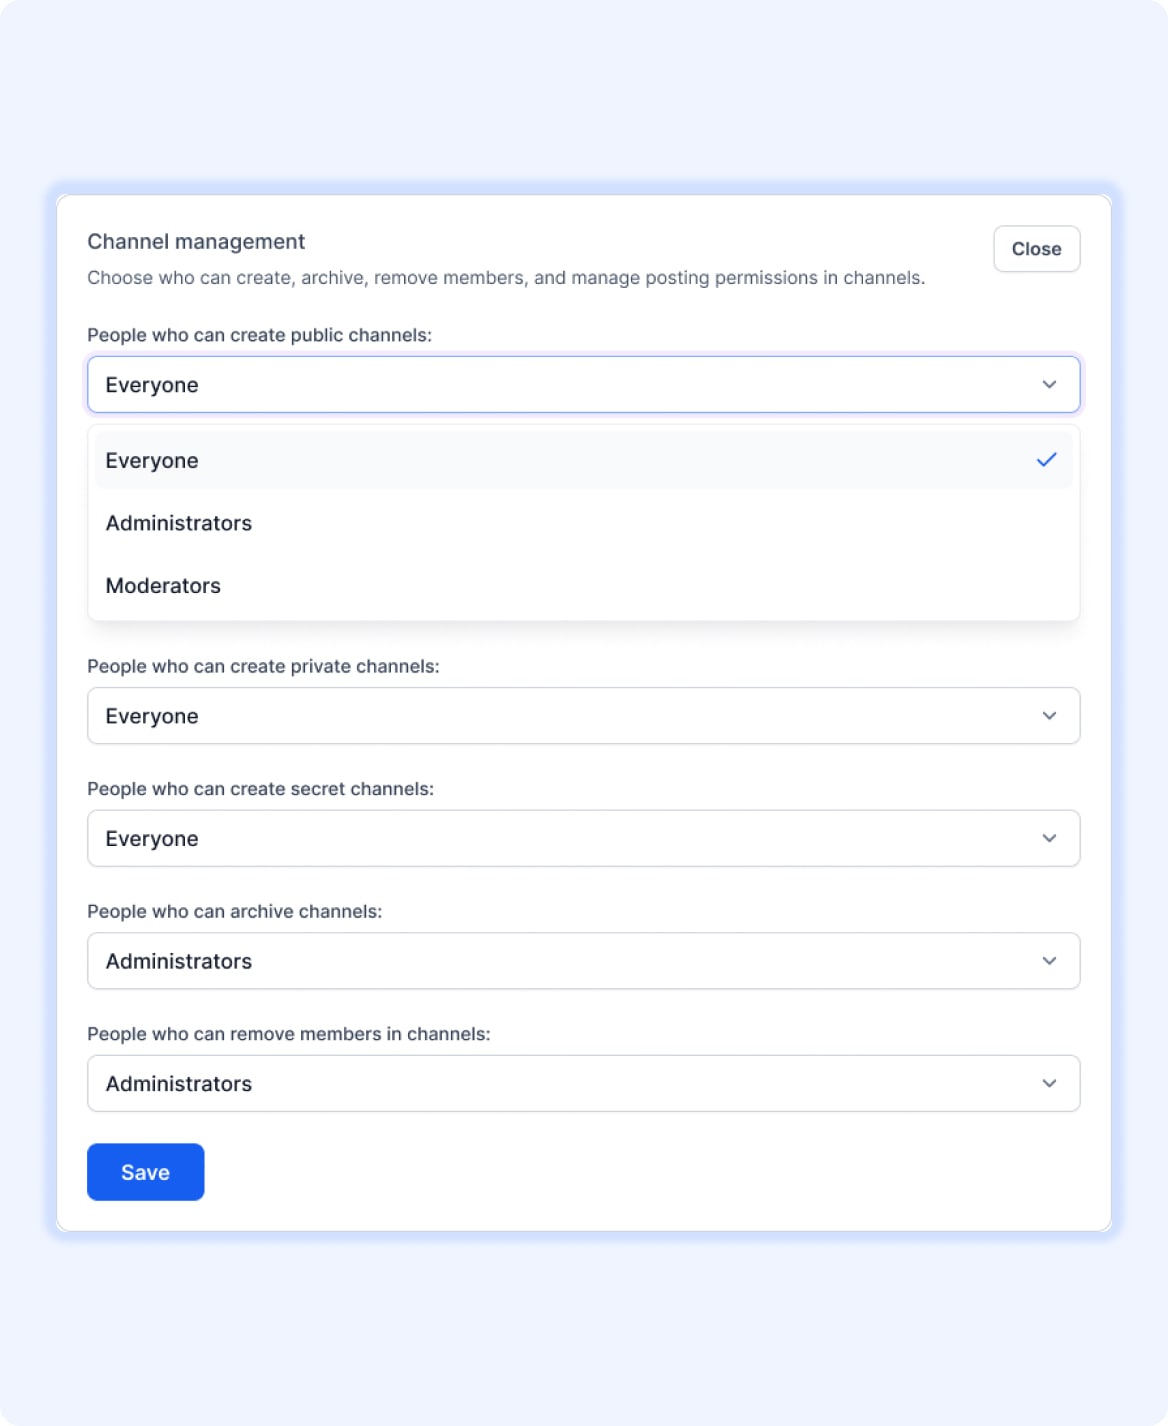Select the Administrators value for archiving channels
The height and width of the screenshot is (1426, 1168).
click(584, 960)
